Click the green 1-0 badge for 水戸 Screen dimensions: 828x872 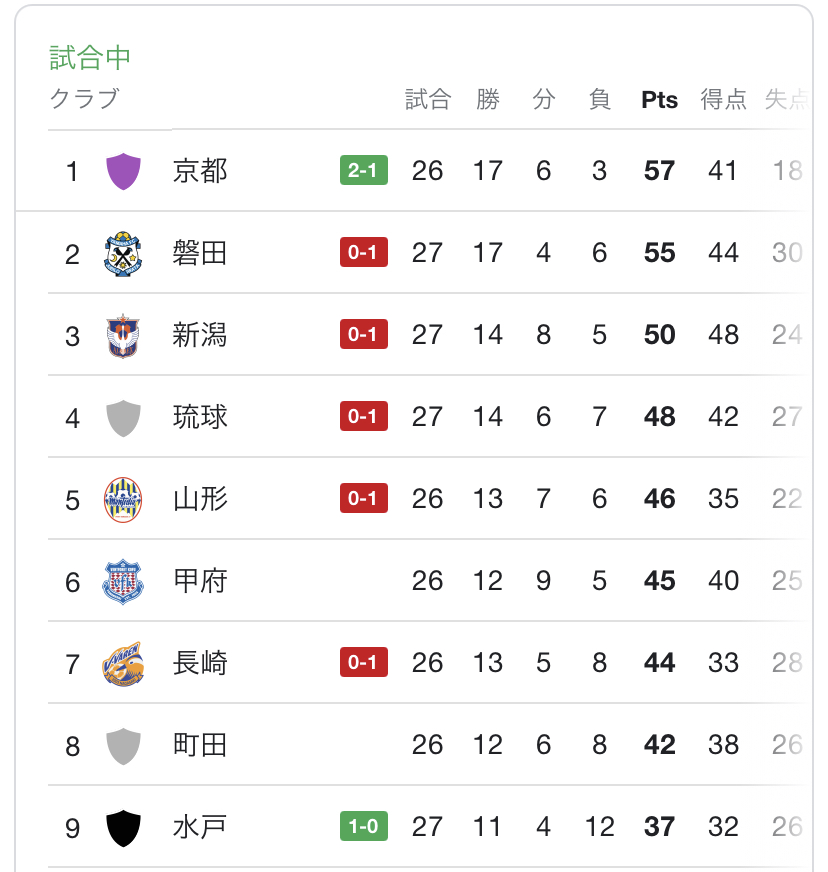tap(364, 826)
